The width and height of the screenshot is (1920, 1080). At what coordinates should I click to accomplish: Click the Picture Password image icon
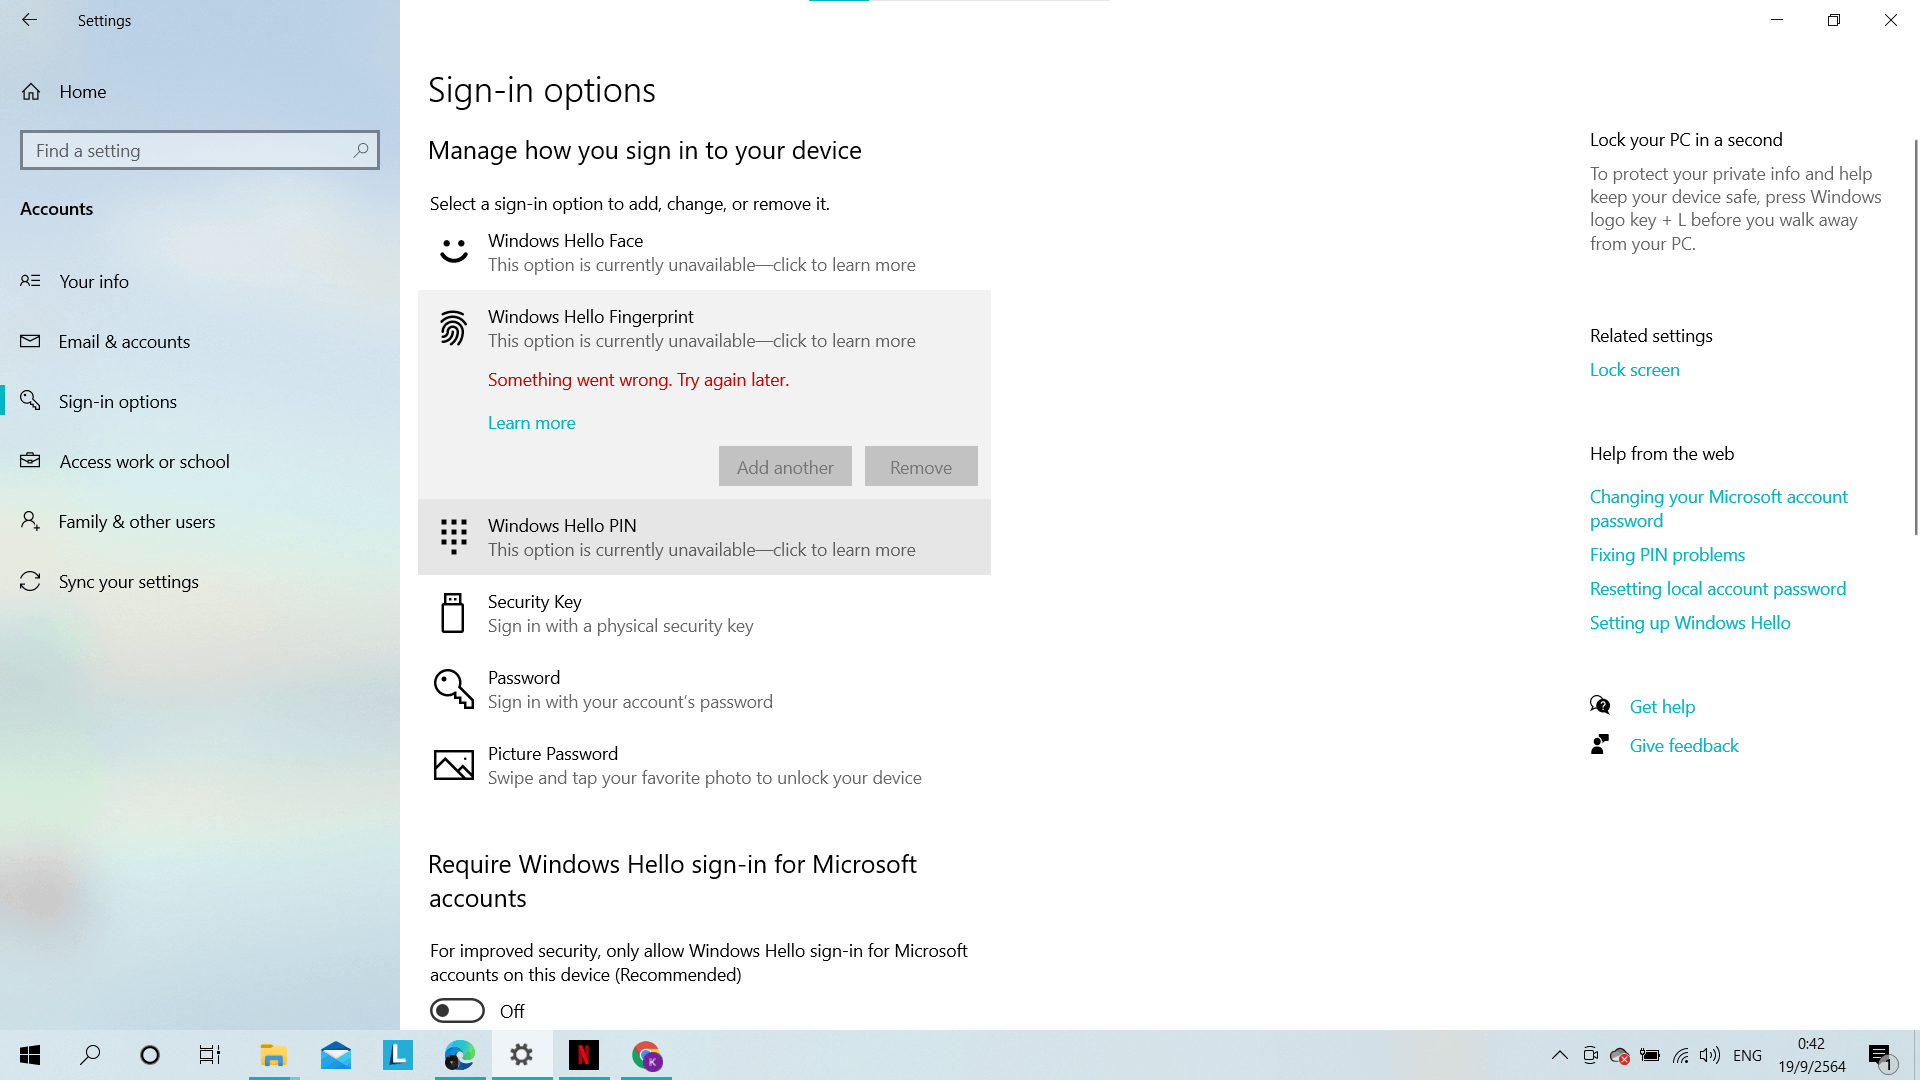coord(453,765)
